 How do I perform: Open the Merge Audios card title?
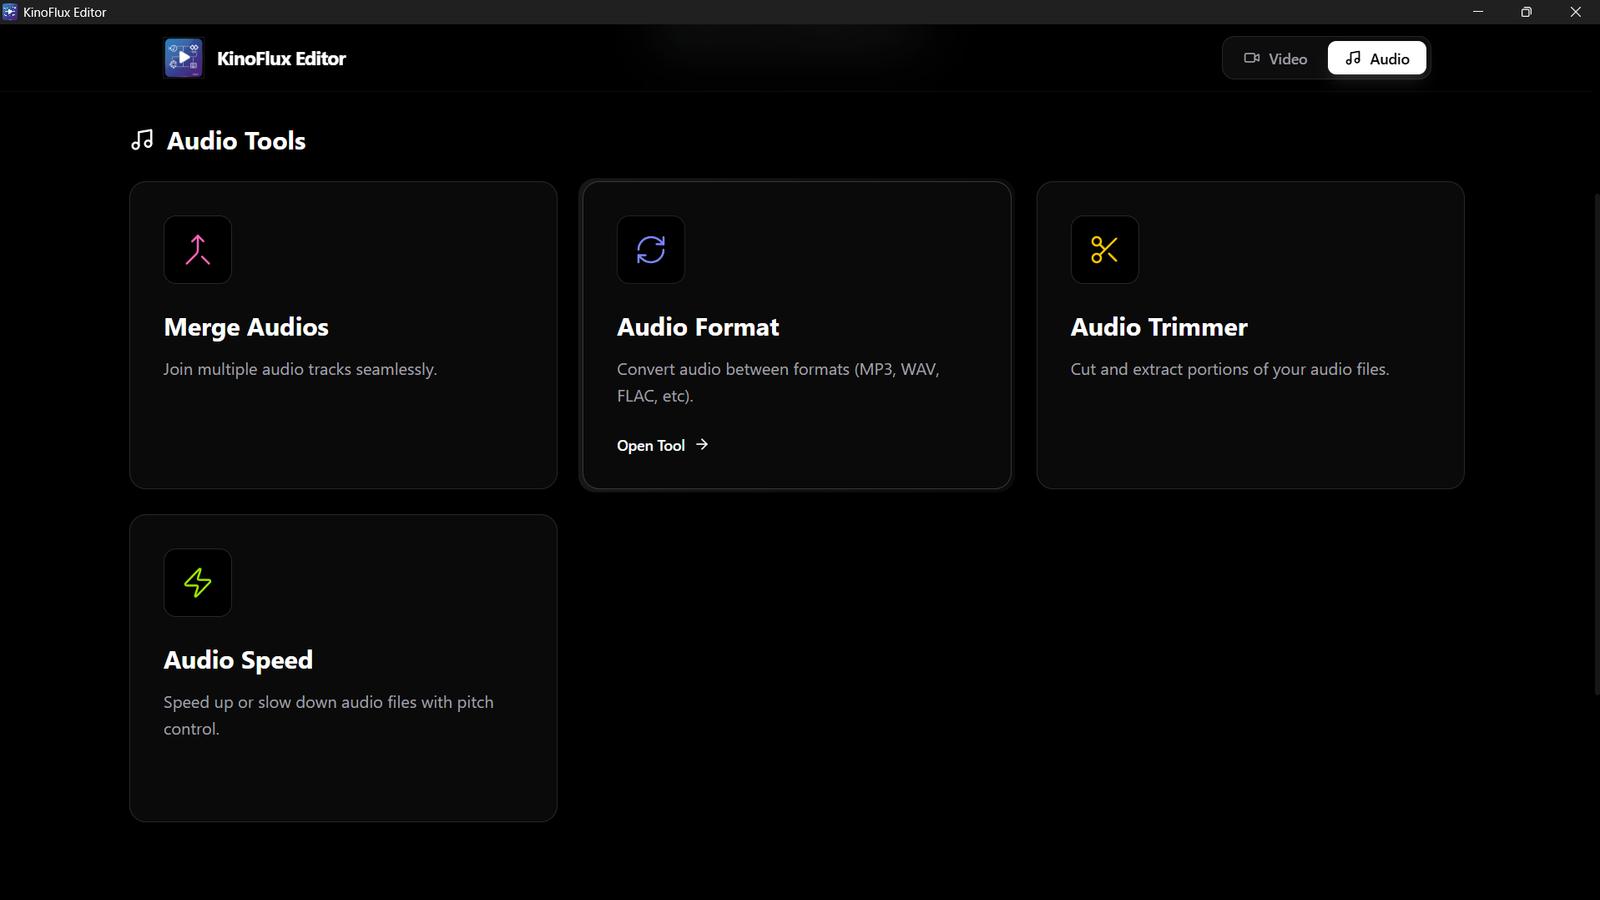[246, 327]
